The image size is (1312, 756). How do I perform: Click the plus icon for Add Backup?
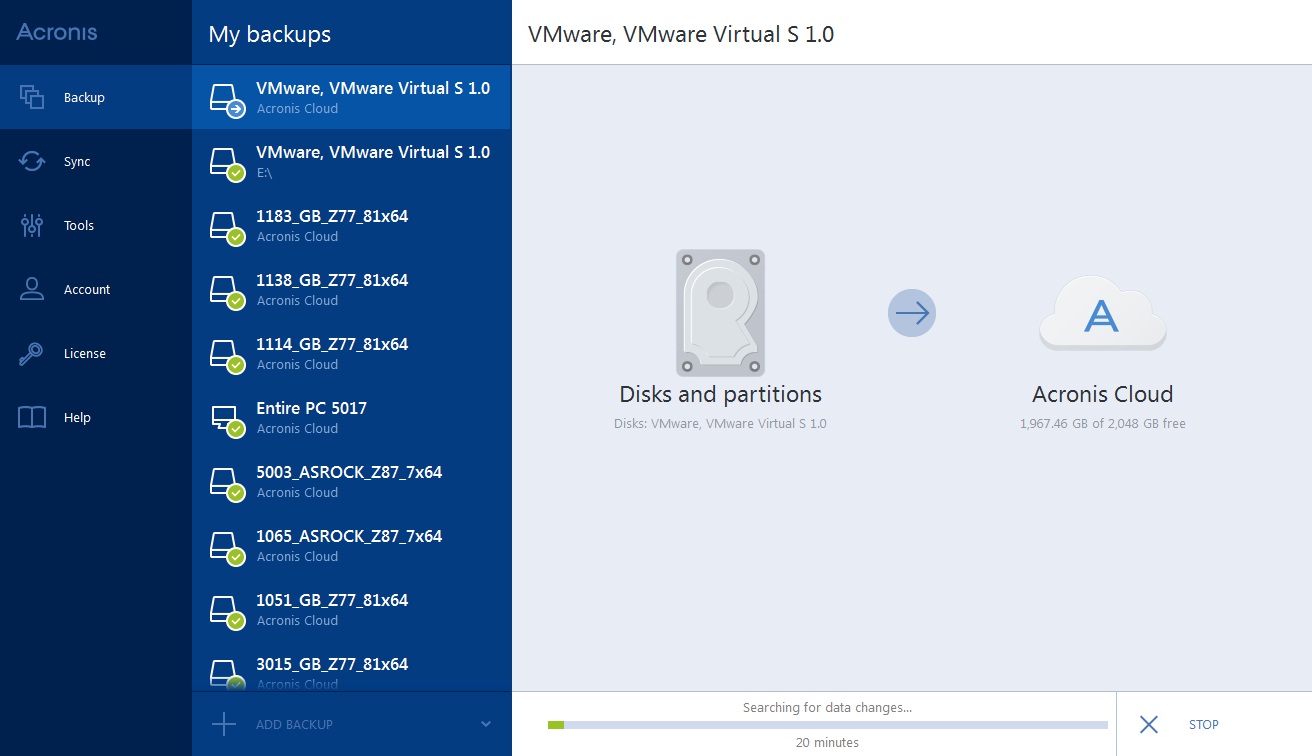pyautogui.click(x=224, y=724)
